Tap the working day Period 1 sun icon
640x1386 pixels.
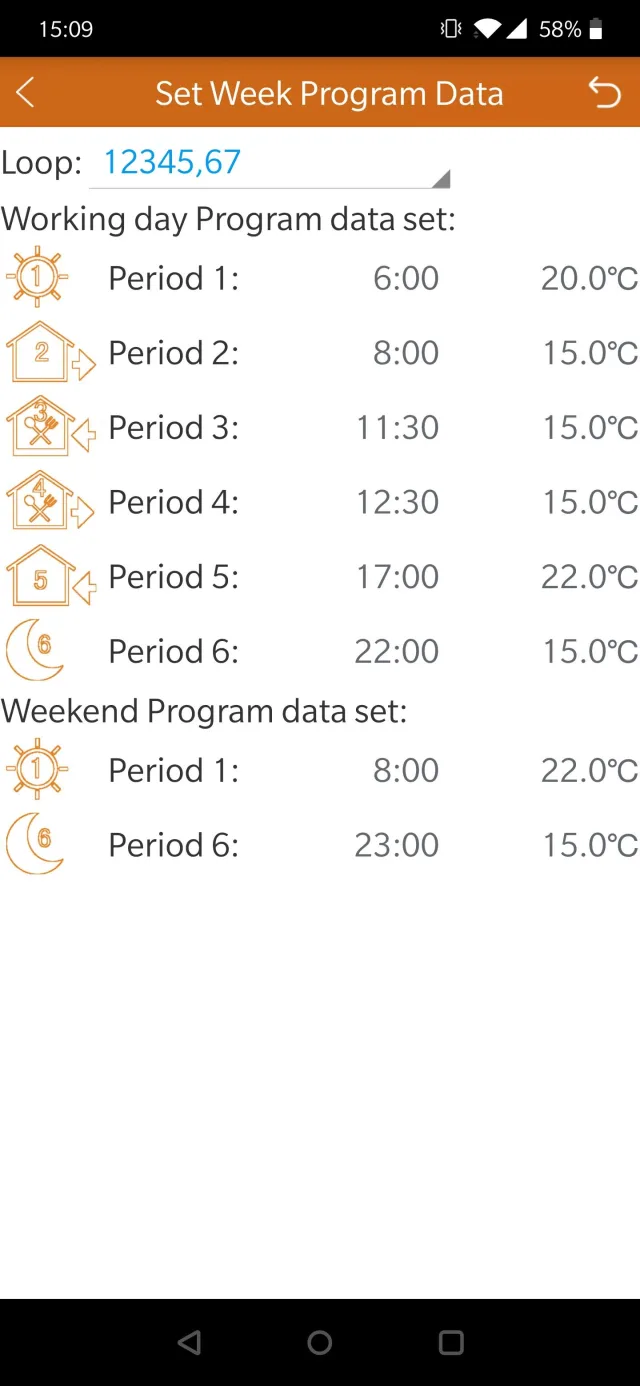pyautogui.click(x=38, y=276)
